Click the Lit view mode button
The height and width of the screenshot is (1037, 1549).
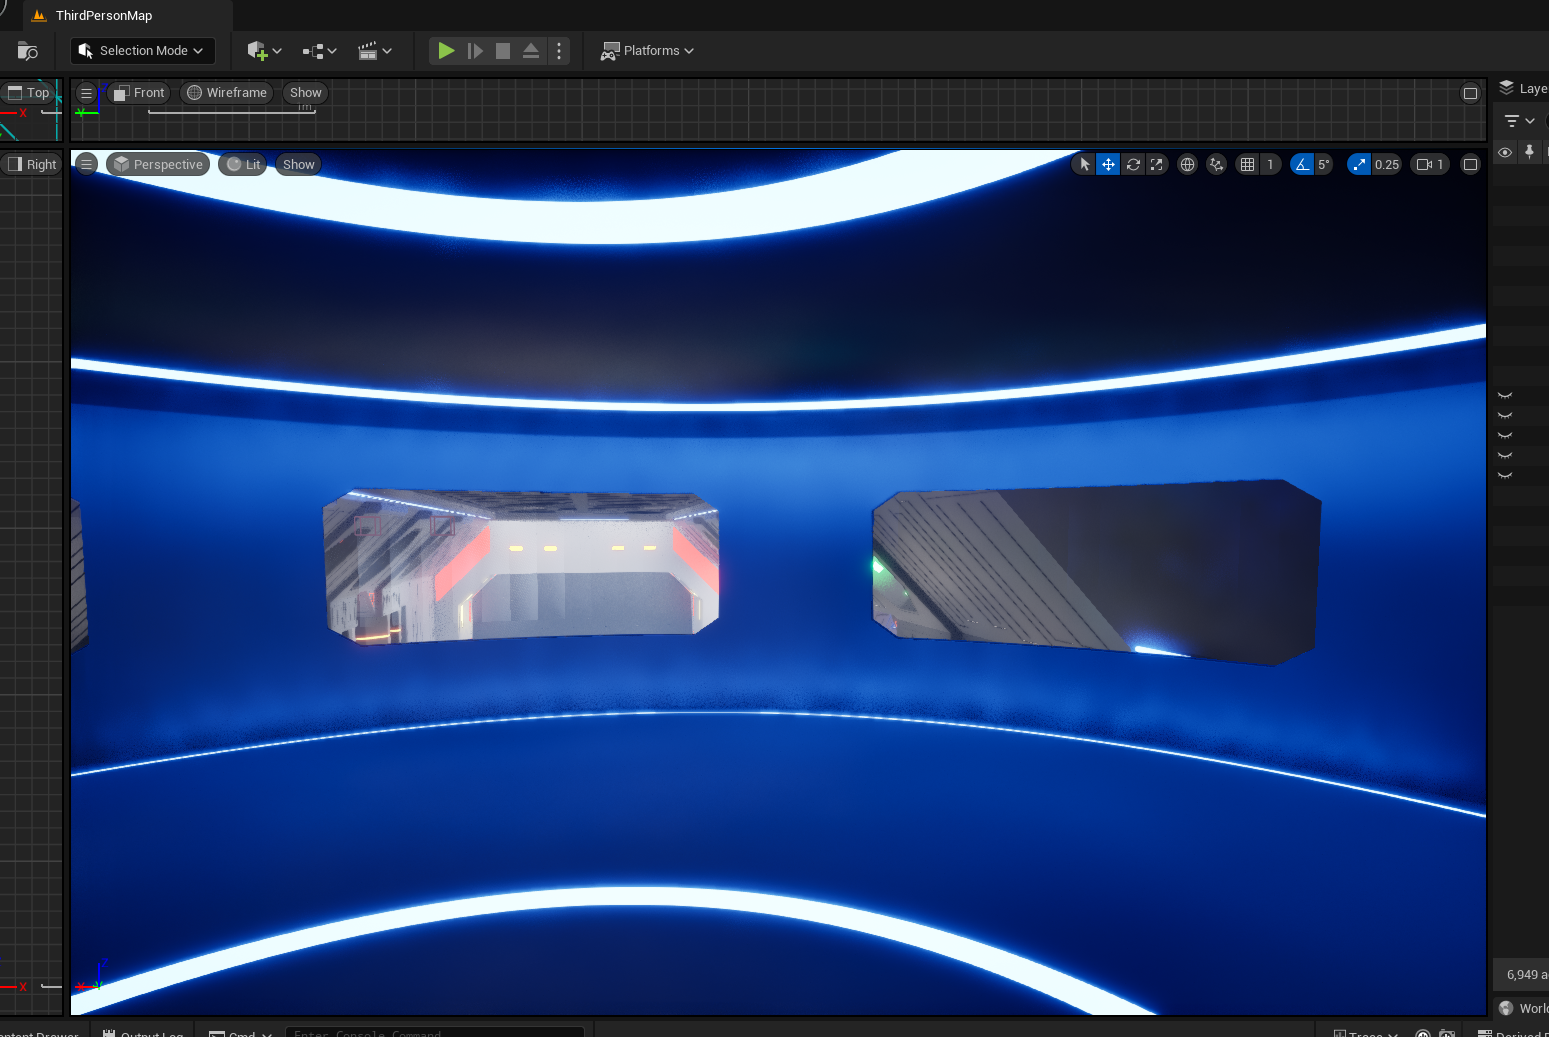click(x=243, y=165)
